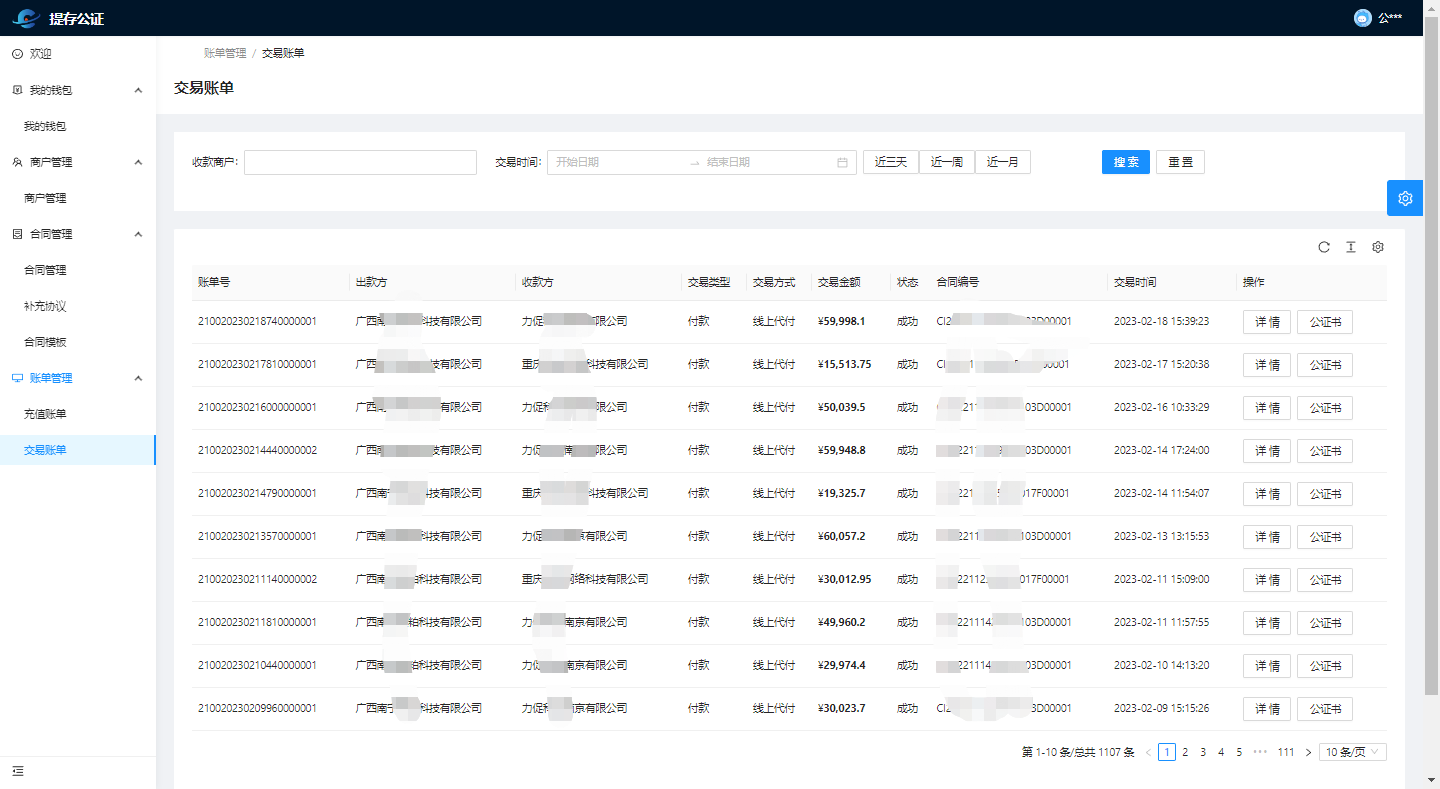Screen dimensions: 1440x789
Task: Go to page 3
Action: [1203, 752]
